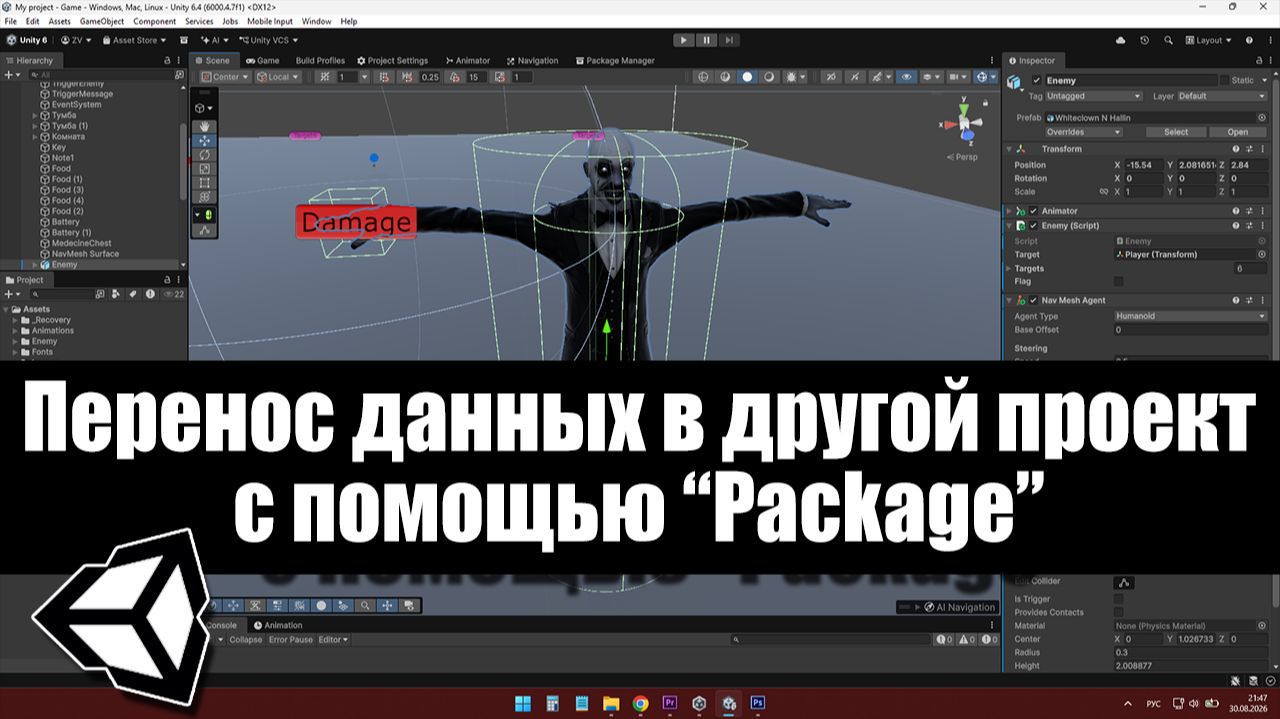
Task: Click the prefab Select button
Action: [x=1176, y=132]
